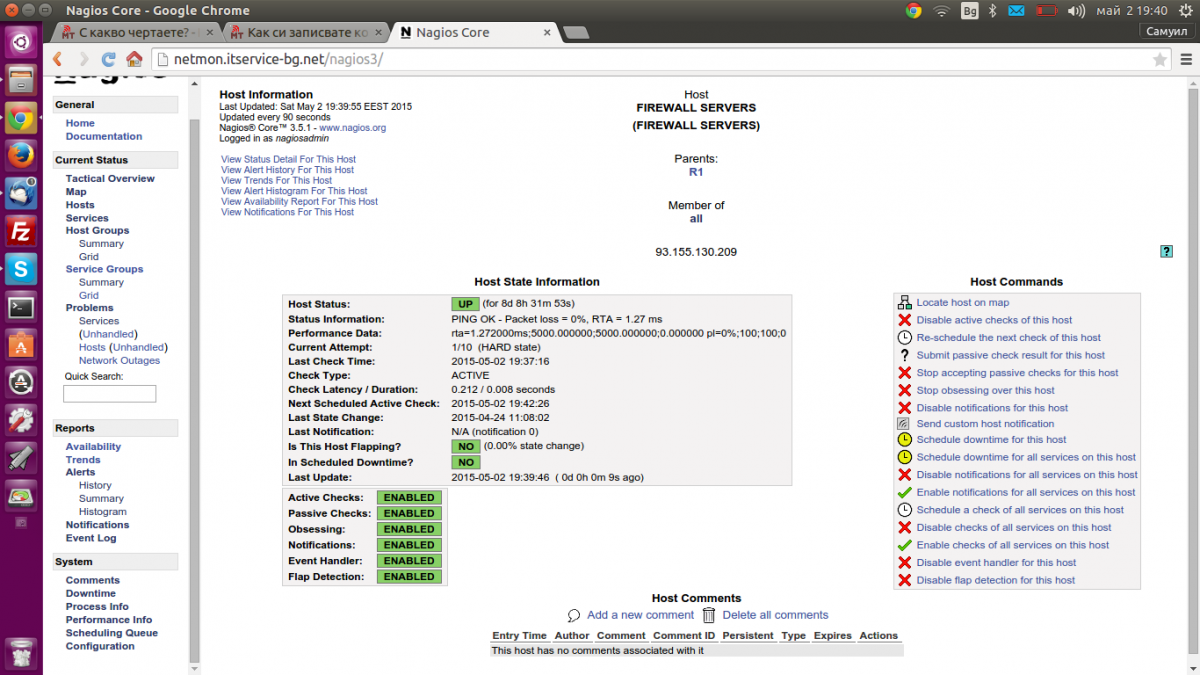Click the clock icon for Re-schedule next check

point(904,338)
